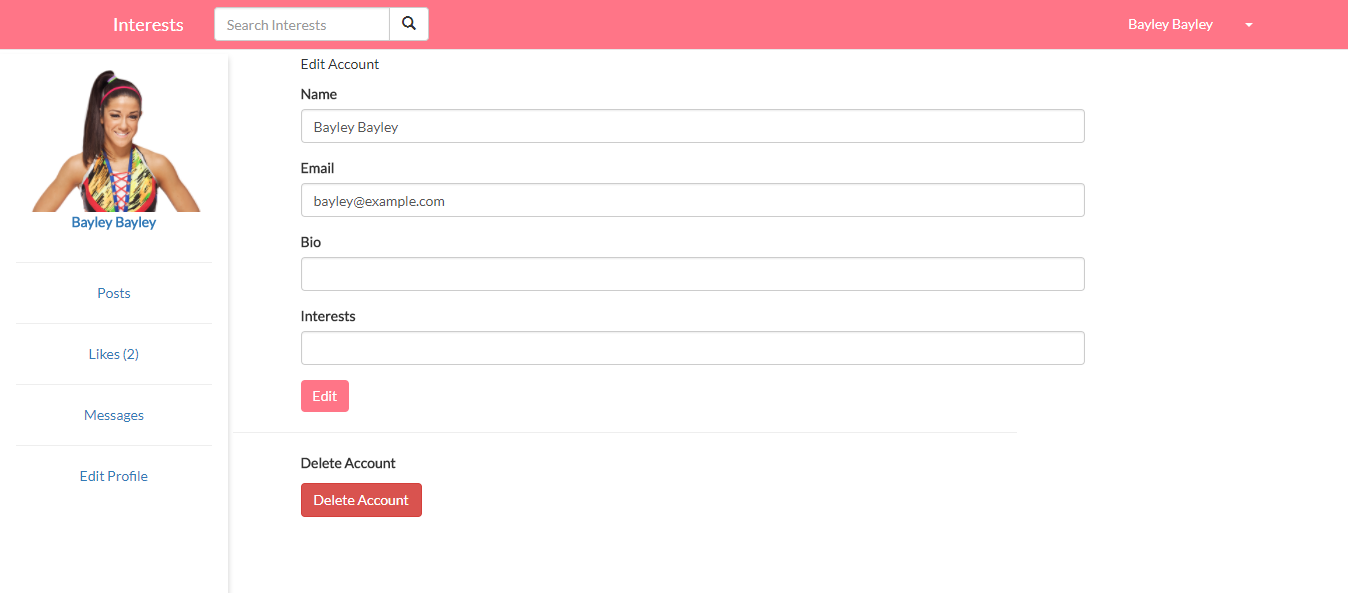Click the Email text field
1348x593 pixels.
(692, 200)
